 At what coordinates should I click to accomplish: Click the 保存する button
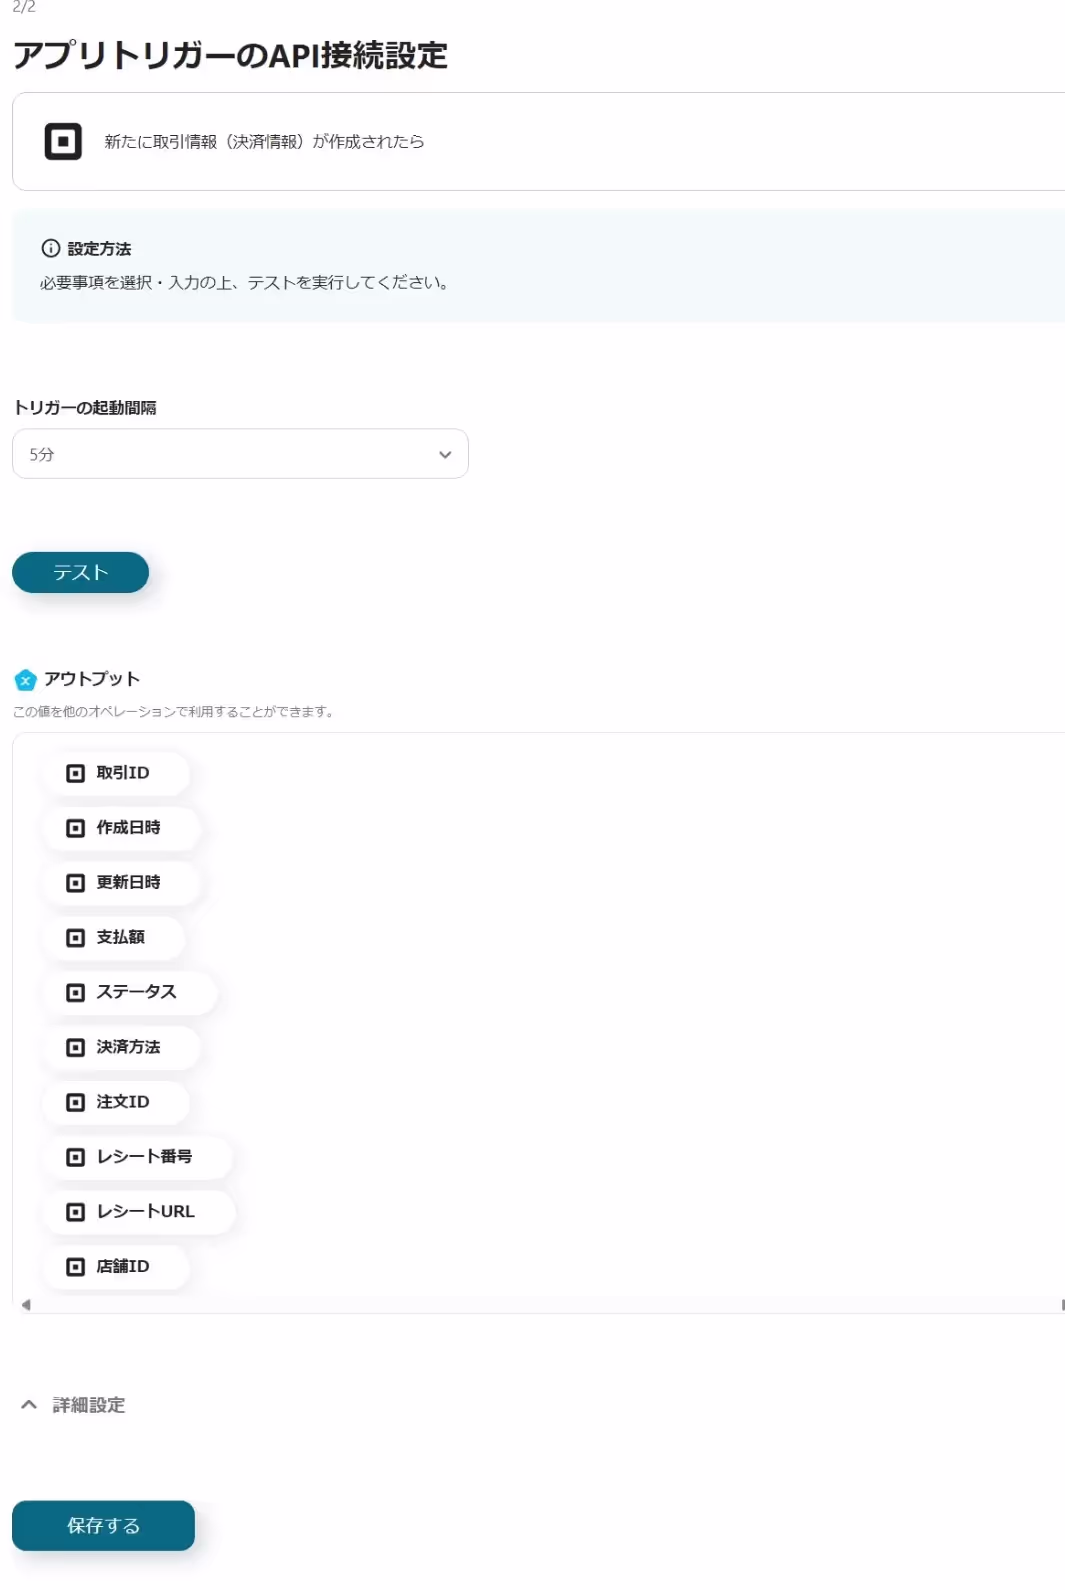point(103,1525)
